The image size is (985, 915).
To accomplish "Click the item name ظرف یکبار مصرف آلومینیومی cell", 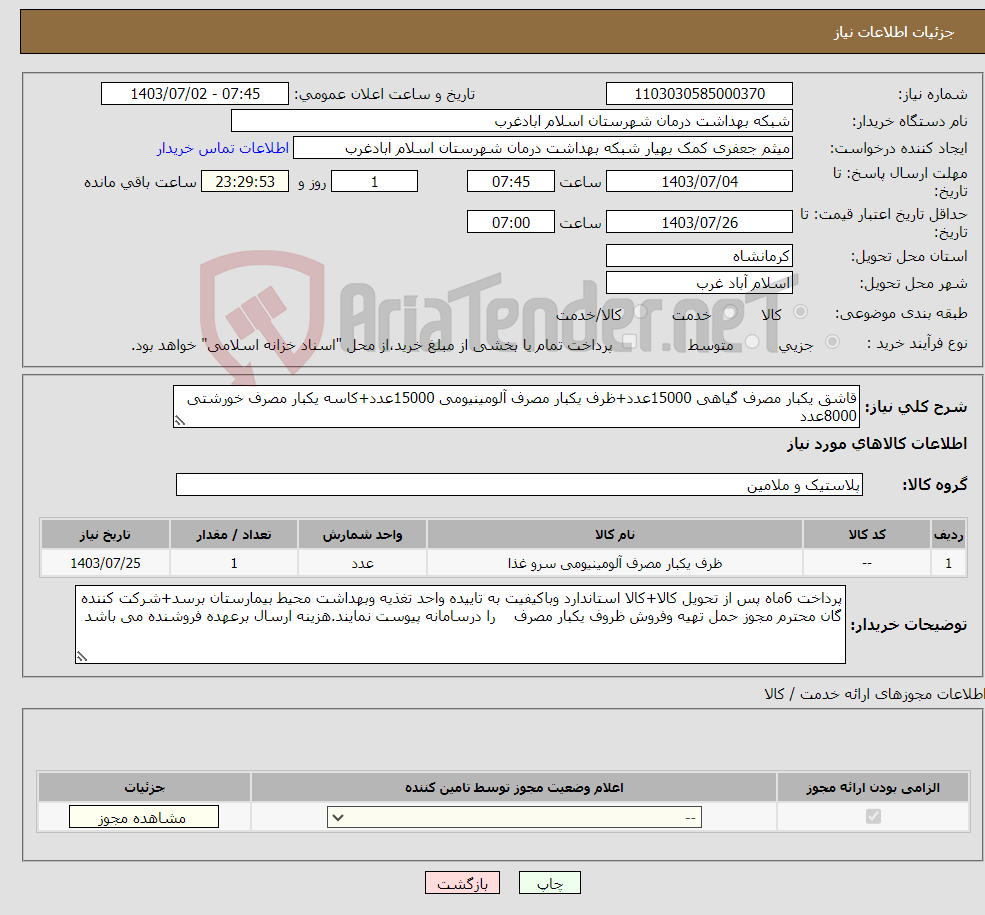I will click(x=615, y=563).
